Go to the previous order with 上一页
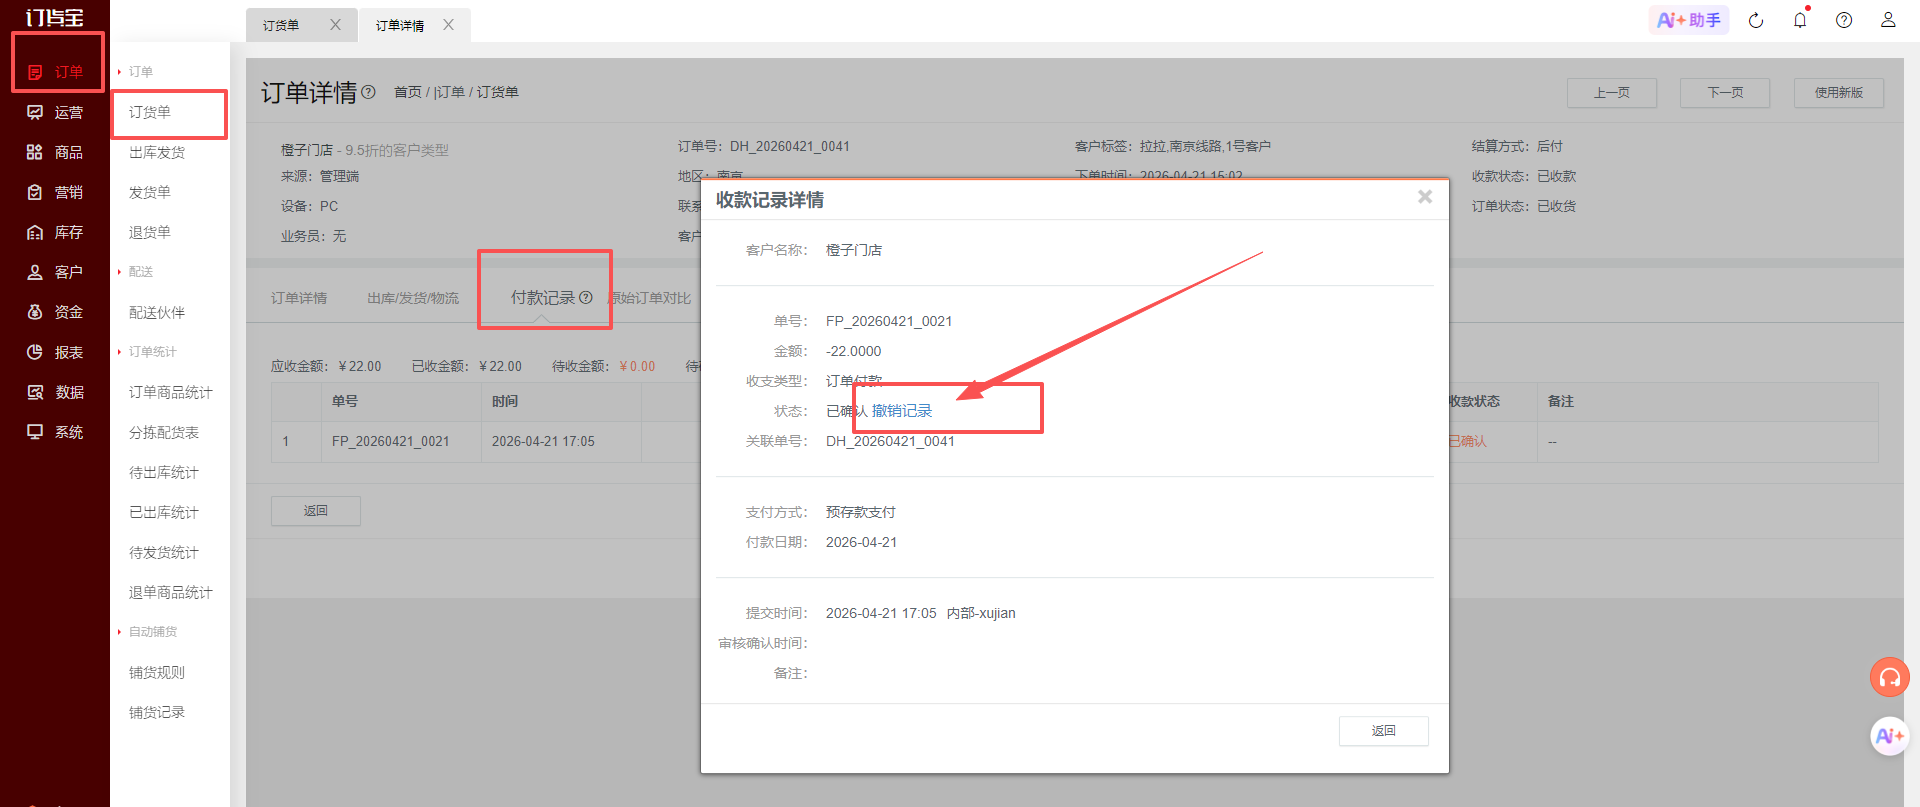Image resolution: width=1920 pixels, height=807 pixels. [1612, 93]
